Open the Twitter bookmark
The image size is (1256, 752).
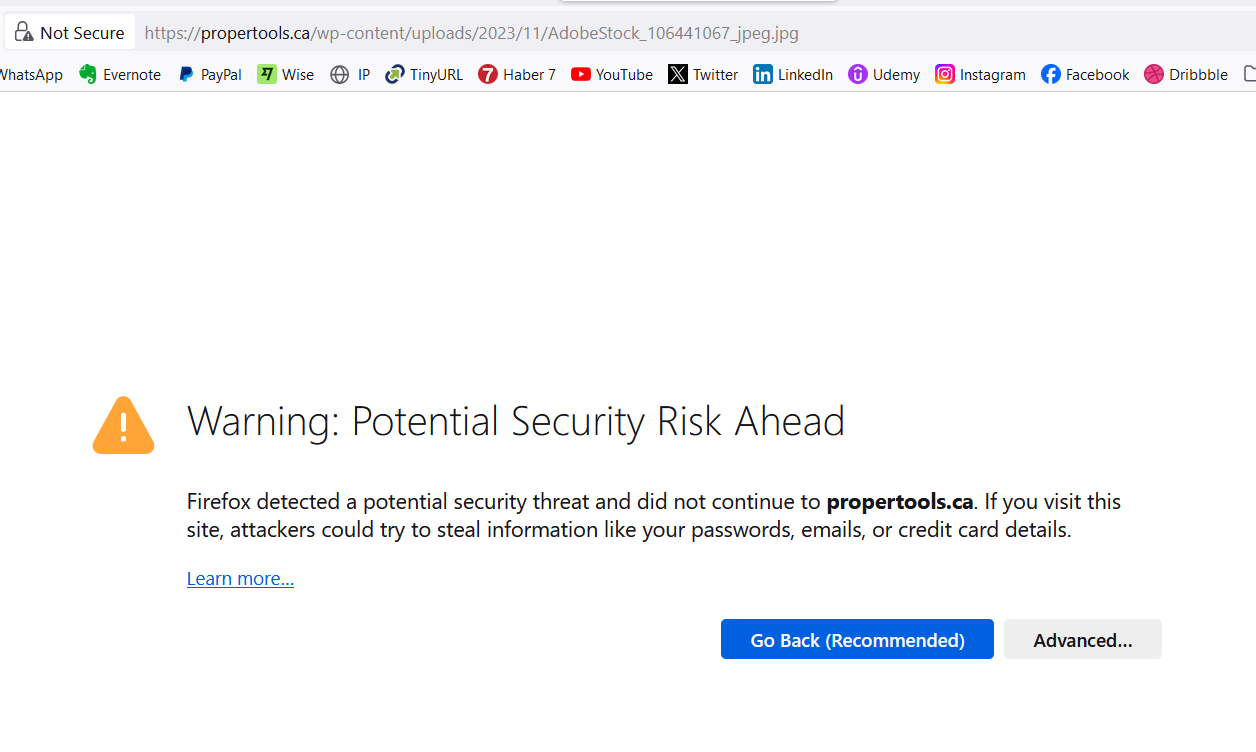(703, 74)
